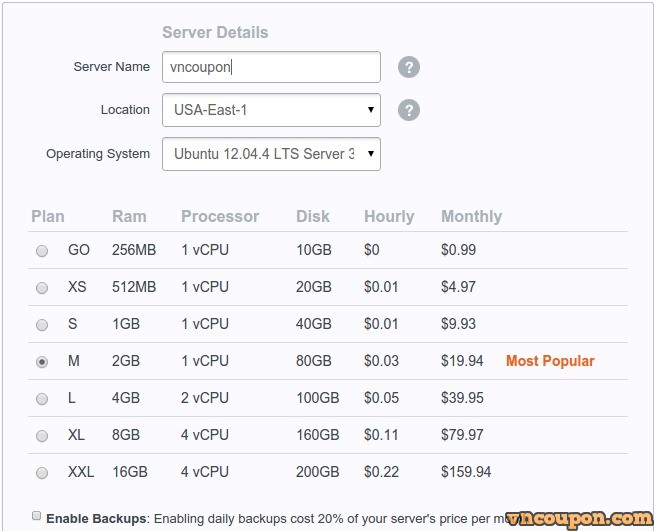Image resolution: width=654 pixels, height=531 pixels.
Task: Click the Enable Backups label text
Action: 96,518
